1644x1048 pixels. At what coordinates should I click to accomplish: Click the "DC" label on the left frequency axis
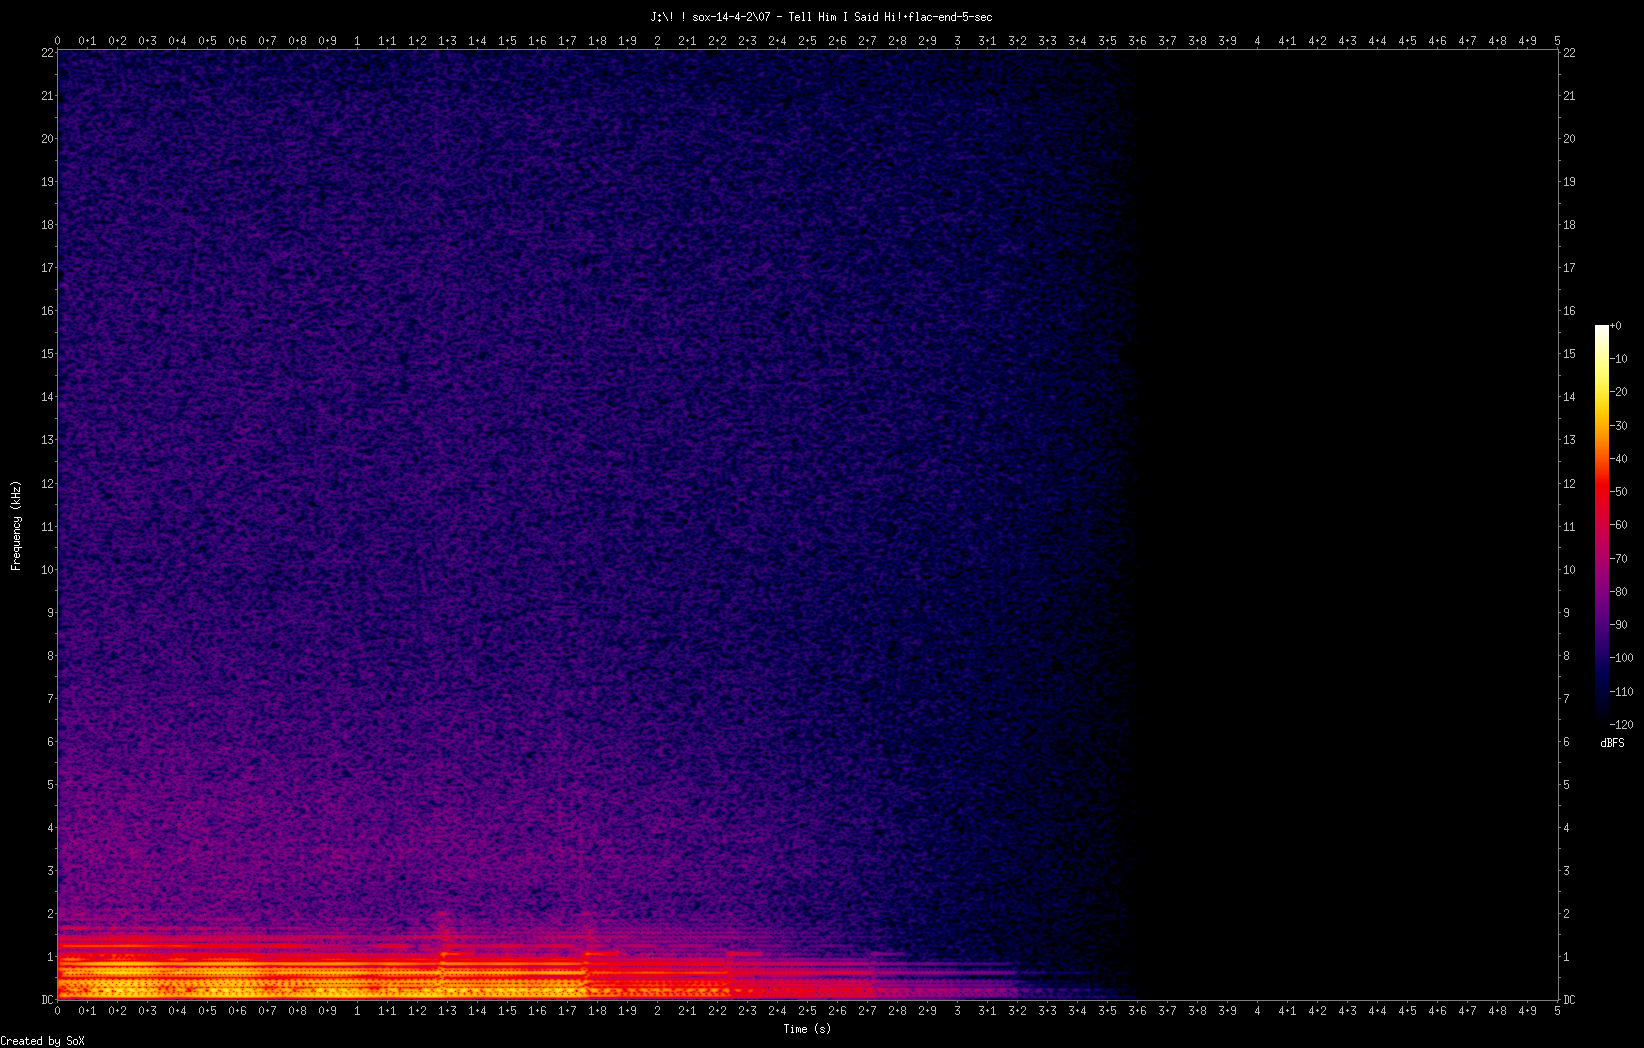coord(47,1000)
